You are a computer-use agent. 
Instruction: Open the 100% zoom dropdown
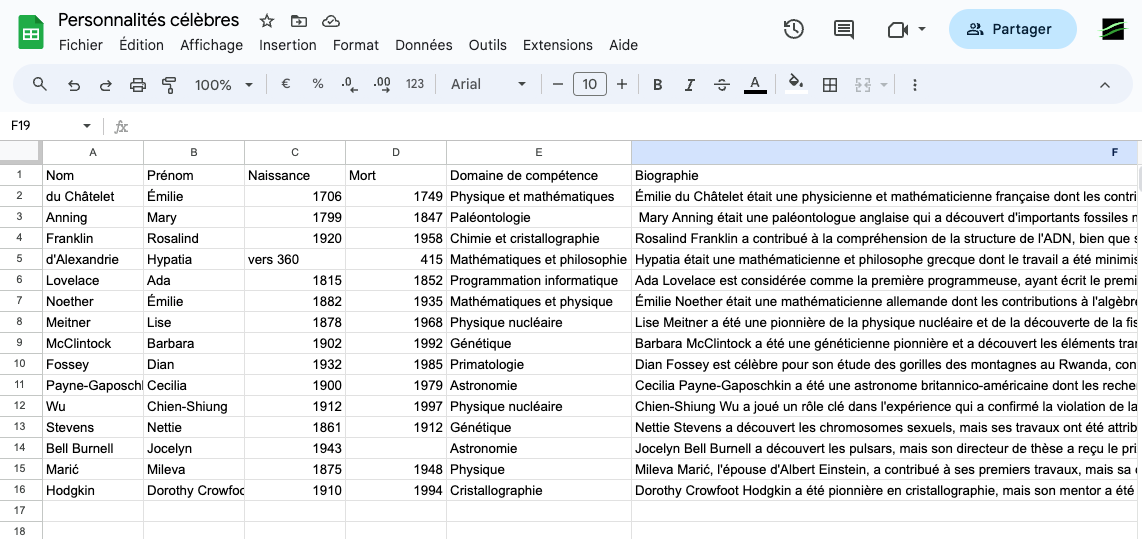(x=224, y=85)
